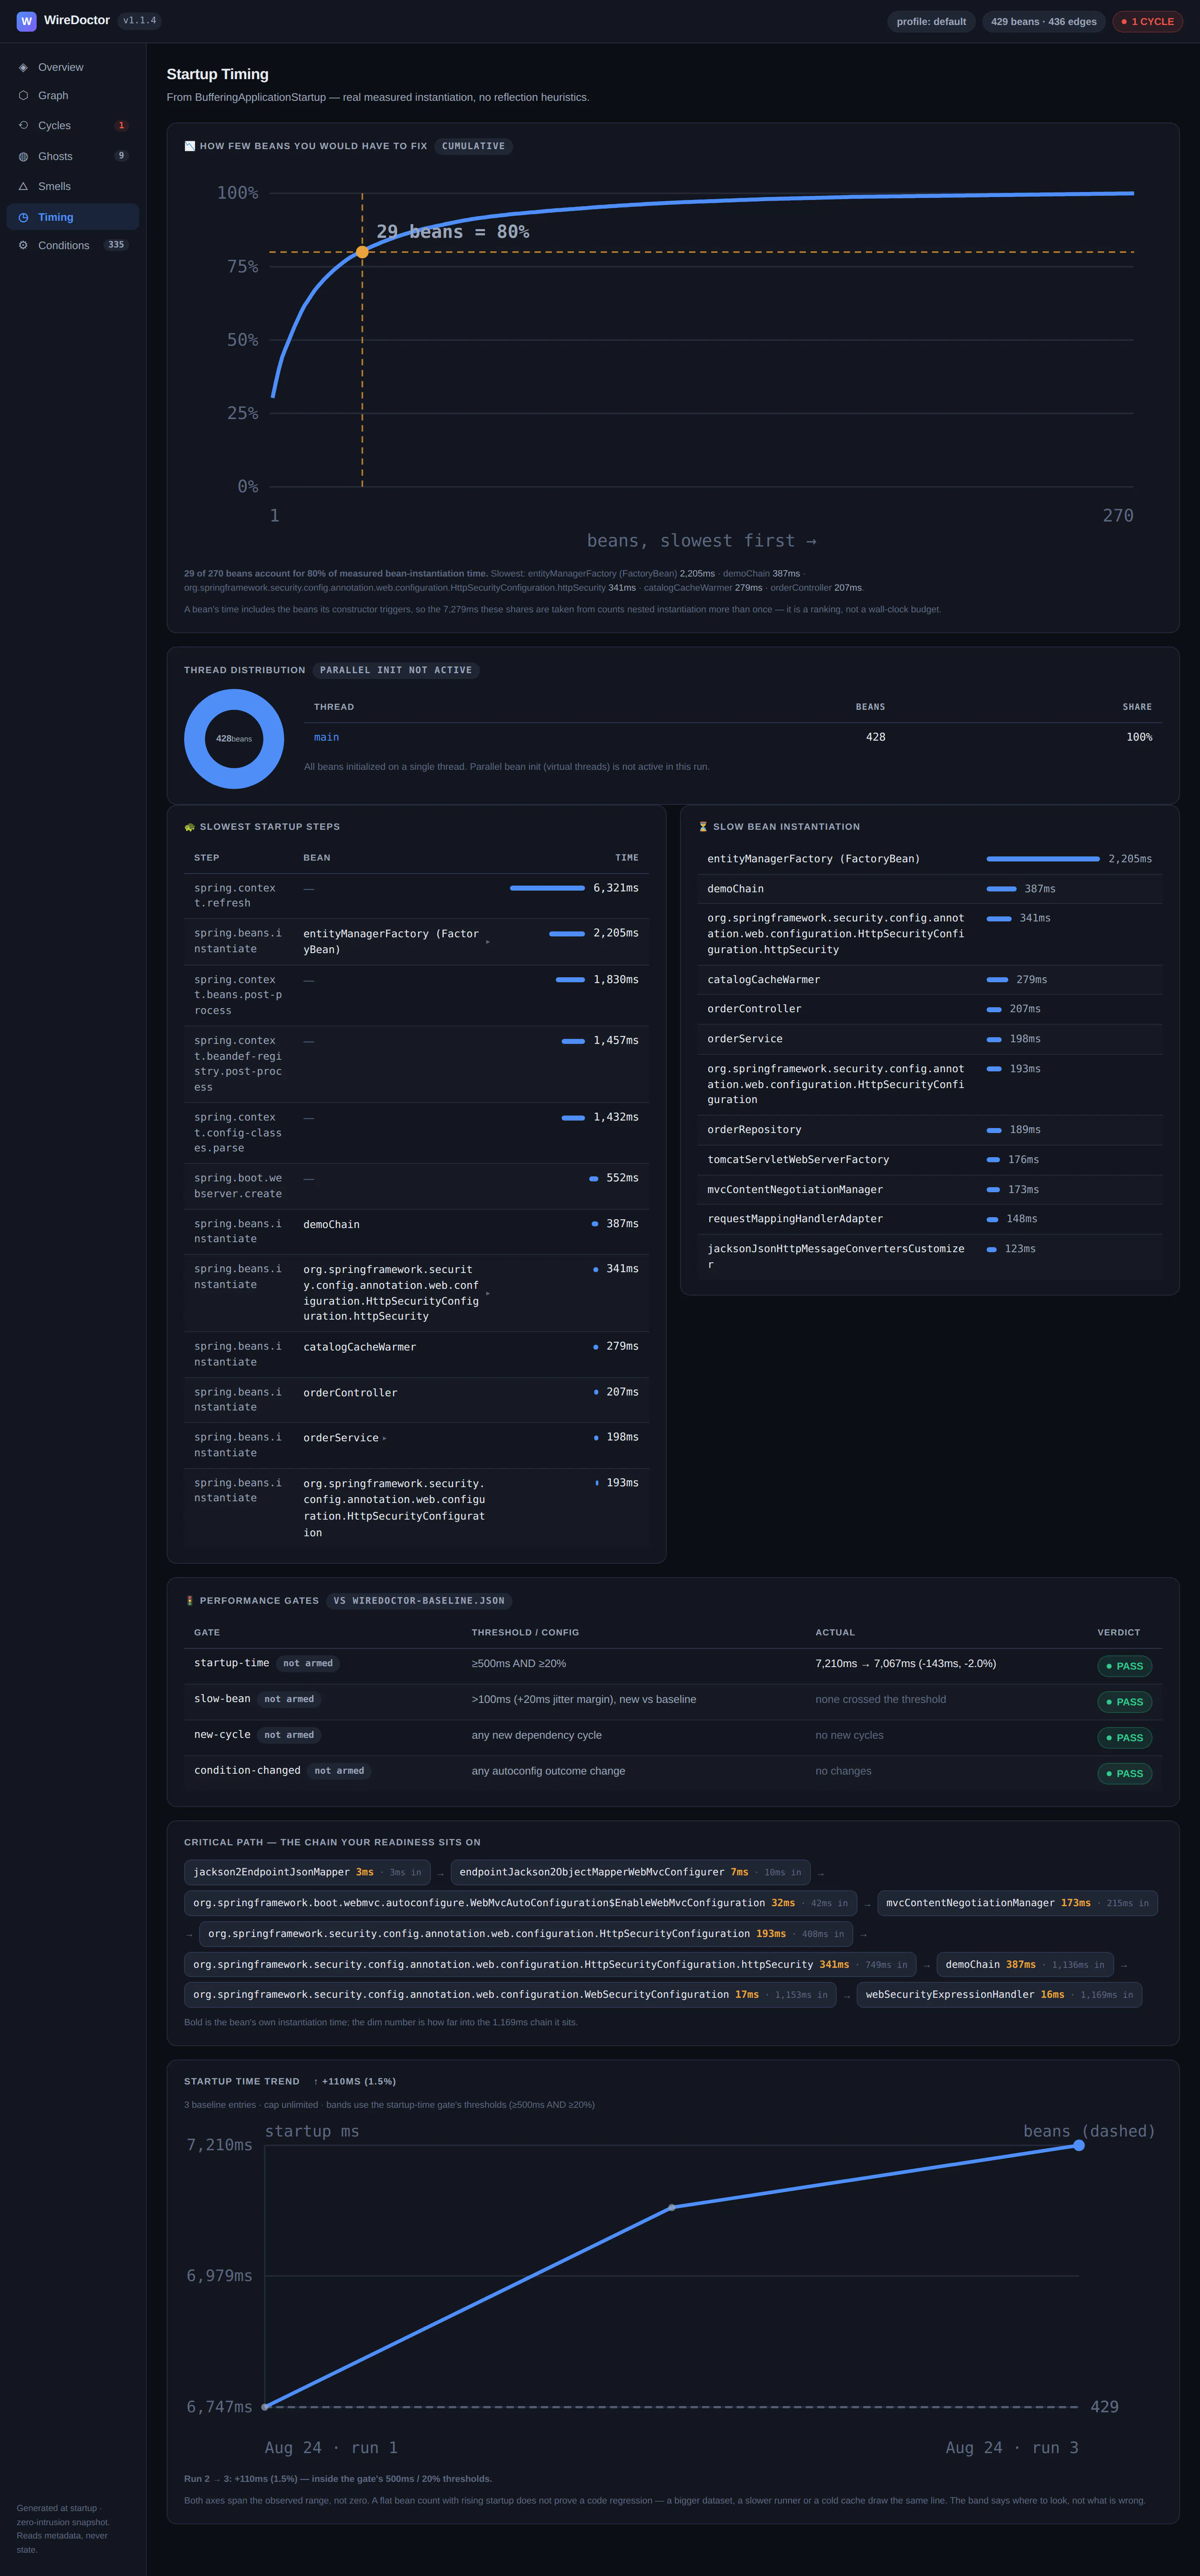Open Conditions via its gear icon

click(23, 245)
